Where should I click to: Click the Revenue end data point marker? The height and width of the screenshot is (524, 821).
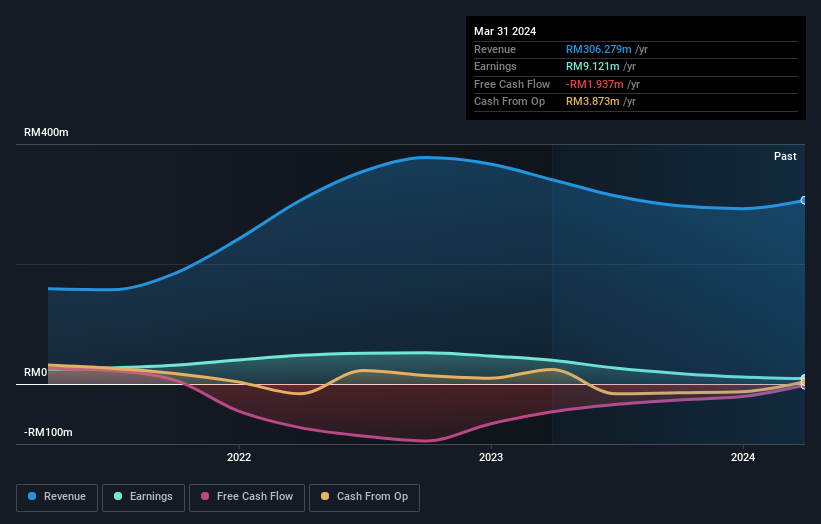pos(804,200)
